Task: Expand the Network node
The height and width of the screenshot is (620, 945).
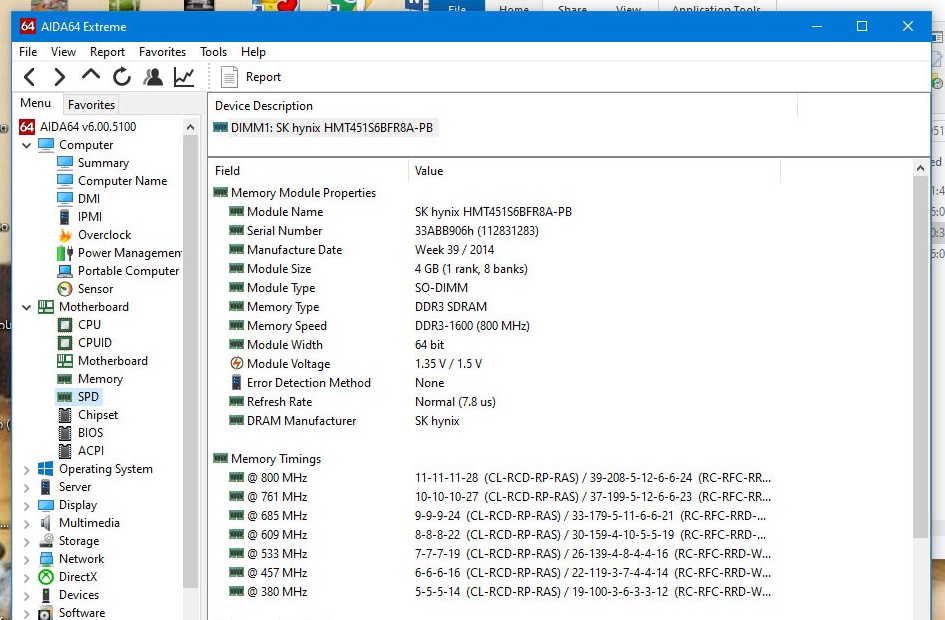Action: pos(27,560)
